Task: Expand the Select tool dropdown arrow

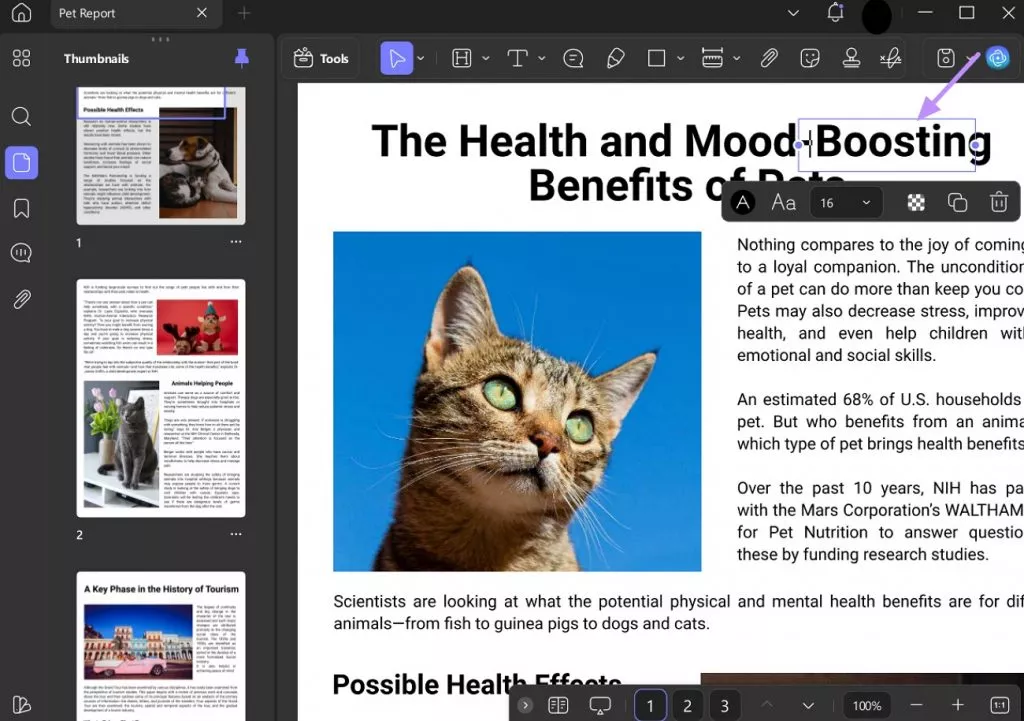Action: pos(421,58)
